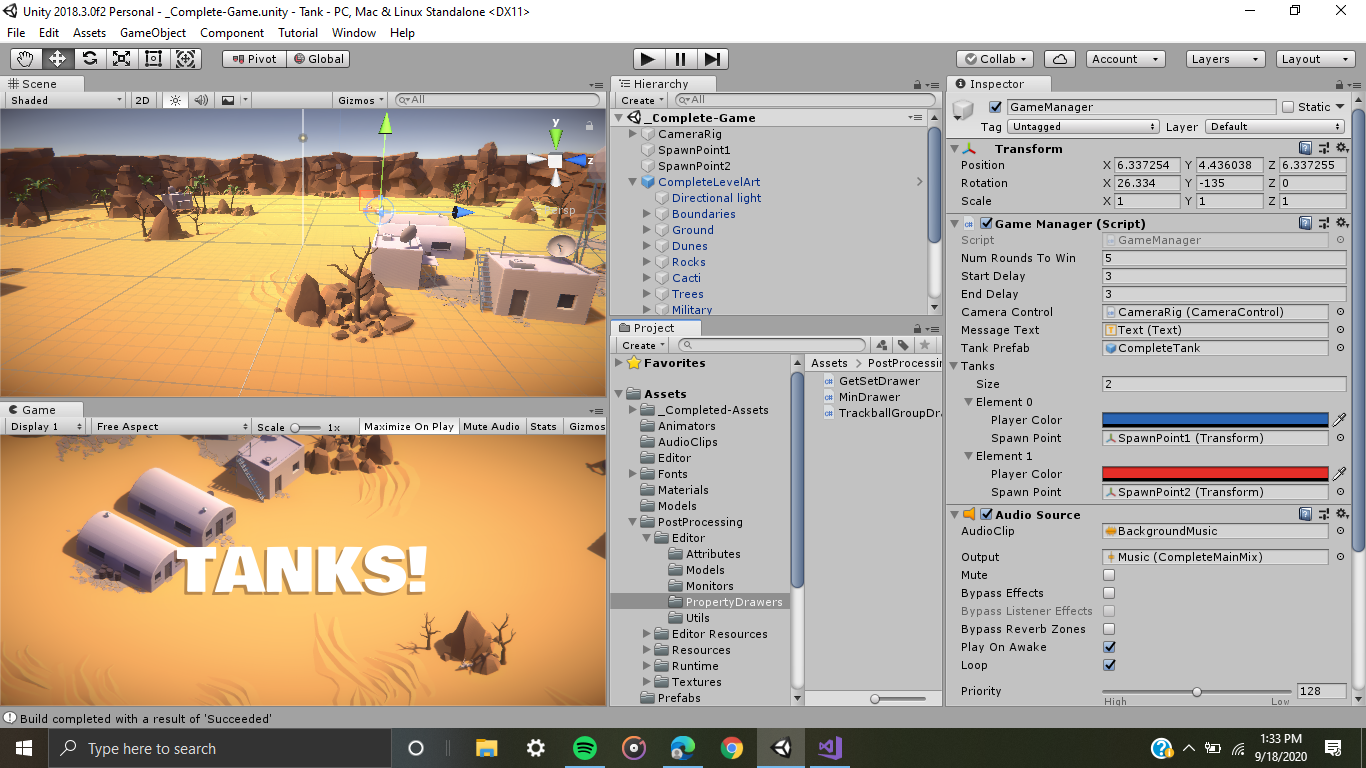Uncheck Play On Awake
The height and width of the screenshot is (768, 1366).
click(x=1109, y=647)
